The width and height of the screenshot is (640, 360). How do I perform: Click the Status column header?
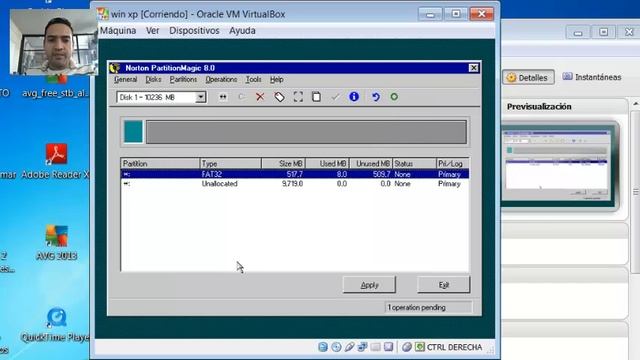(x=414, y=164)
